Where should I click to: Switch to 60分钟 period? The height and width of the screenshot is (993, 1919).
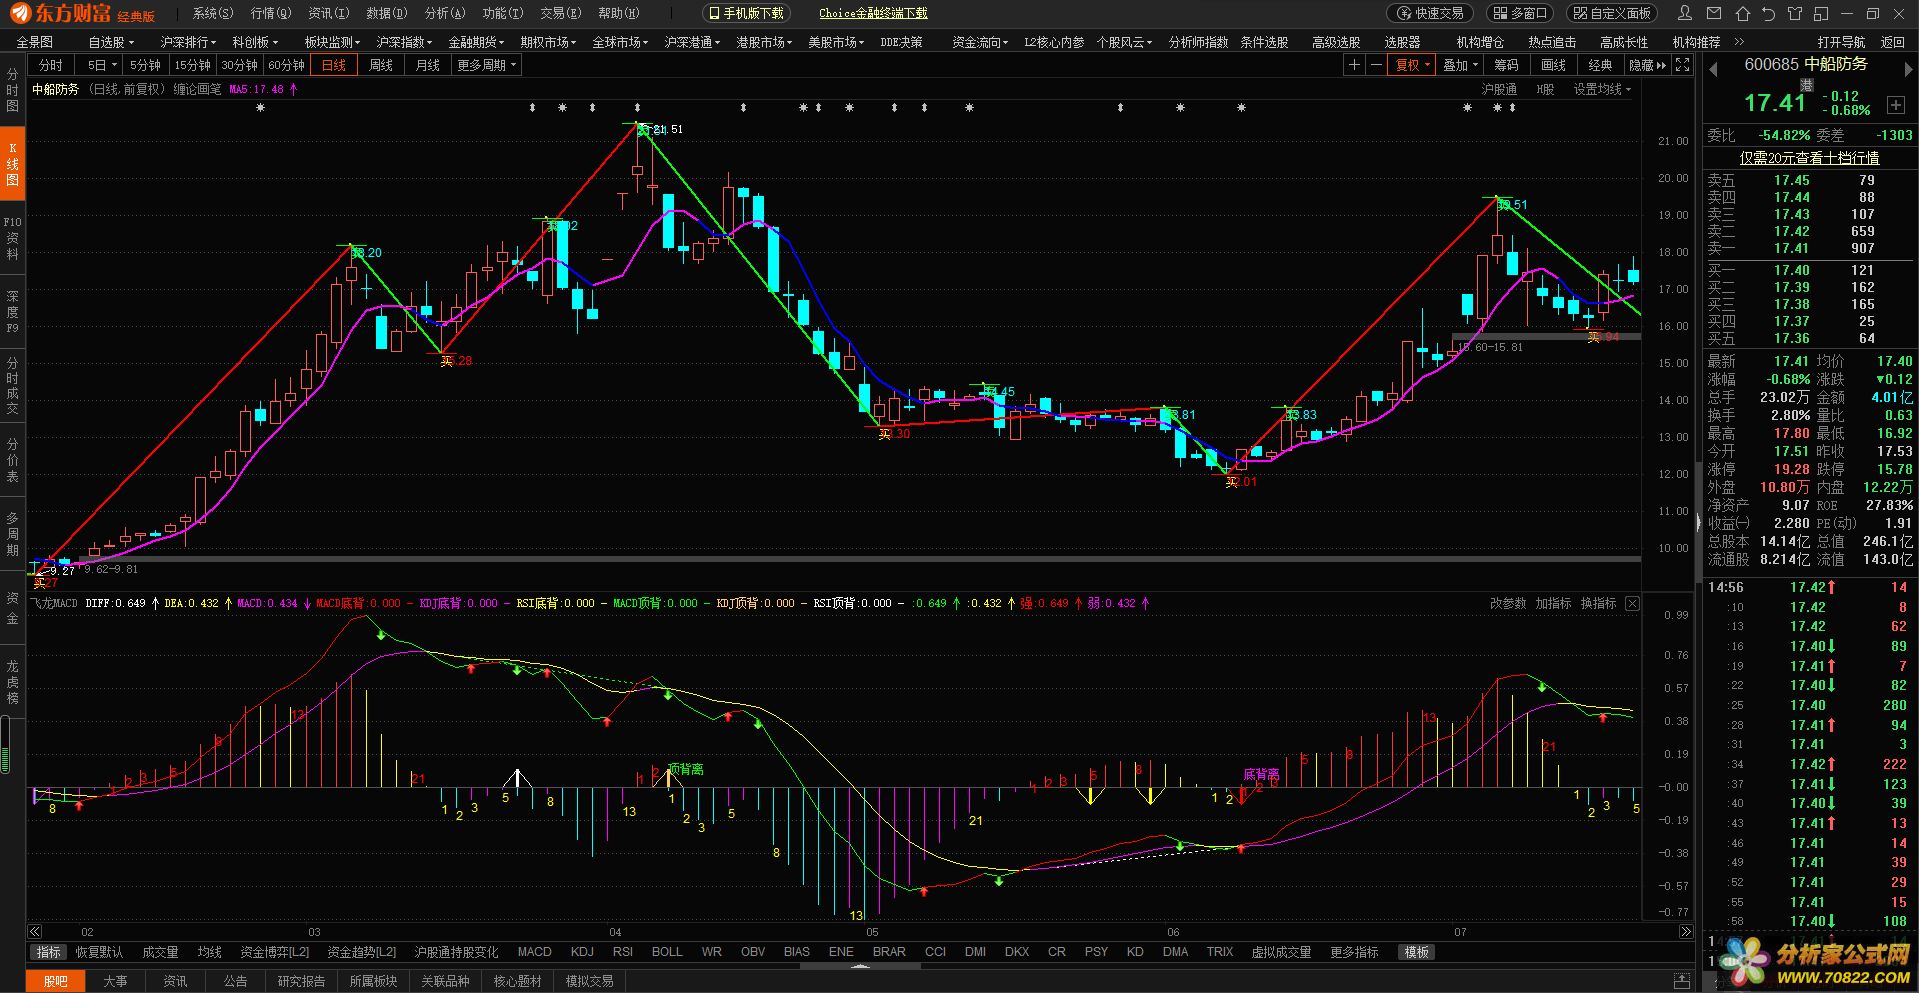click(287, 65)
